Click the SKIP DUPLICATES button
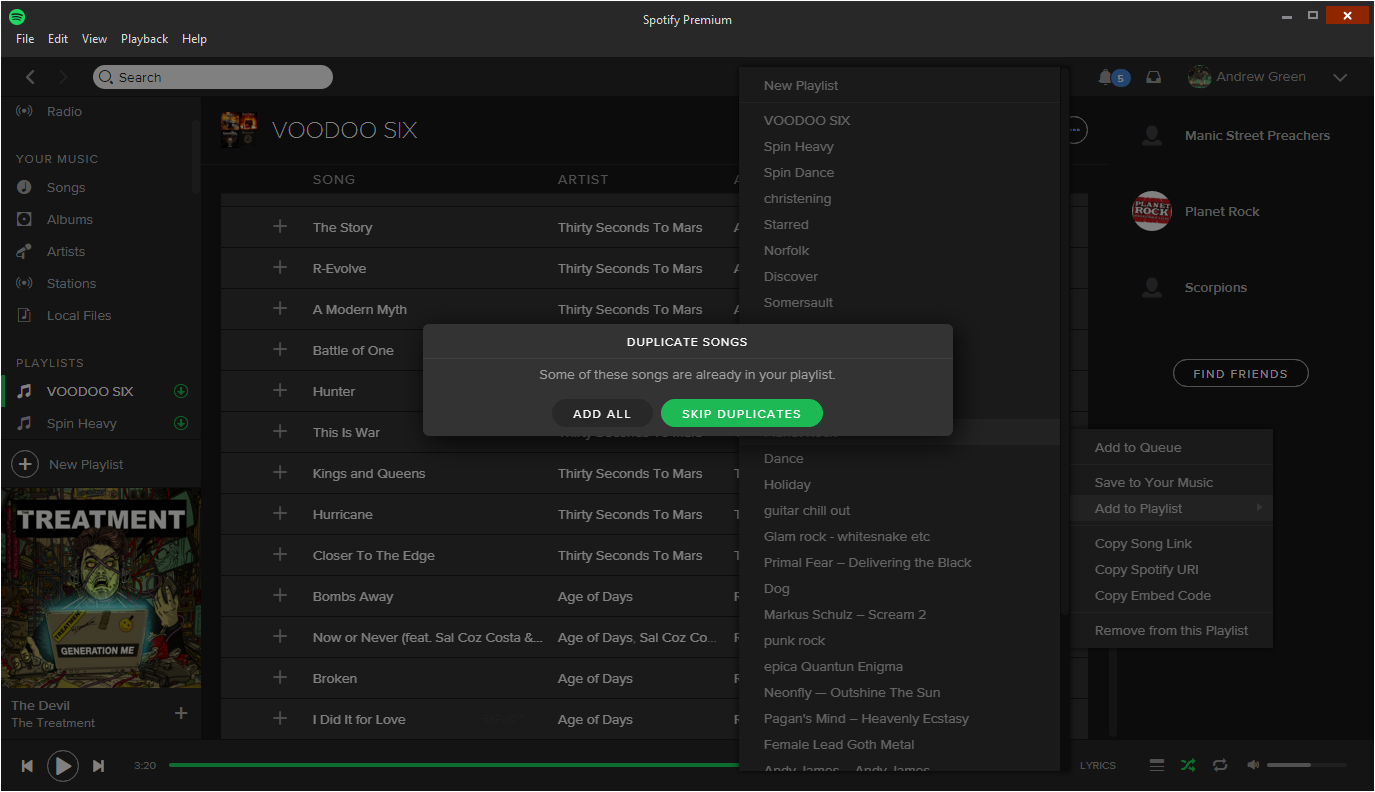1375x792 pixels. [741, 414]
